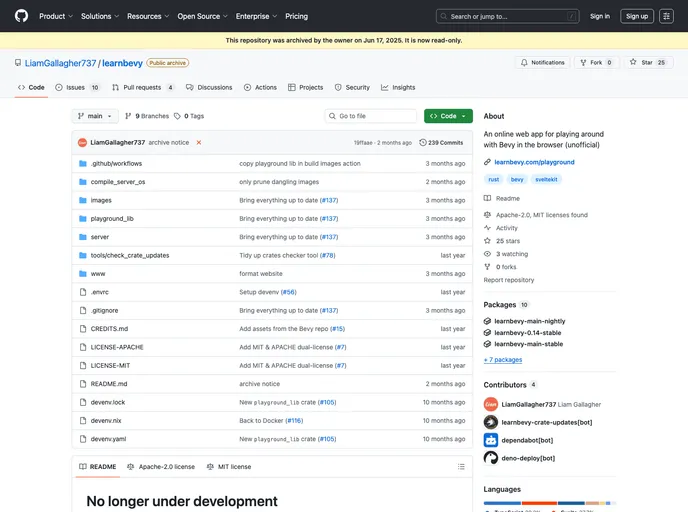Open the Discussions tab
Viewport: 688px width, 512px height.
point(209,88)
